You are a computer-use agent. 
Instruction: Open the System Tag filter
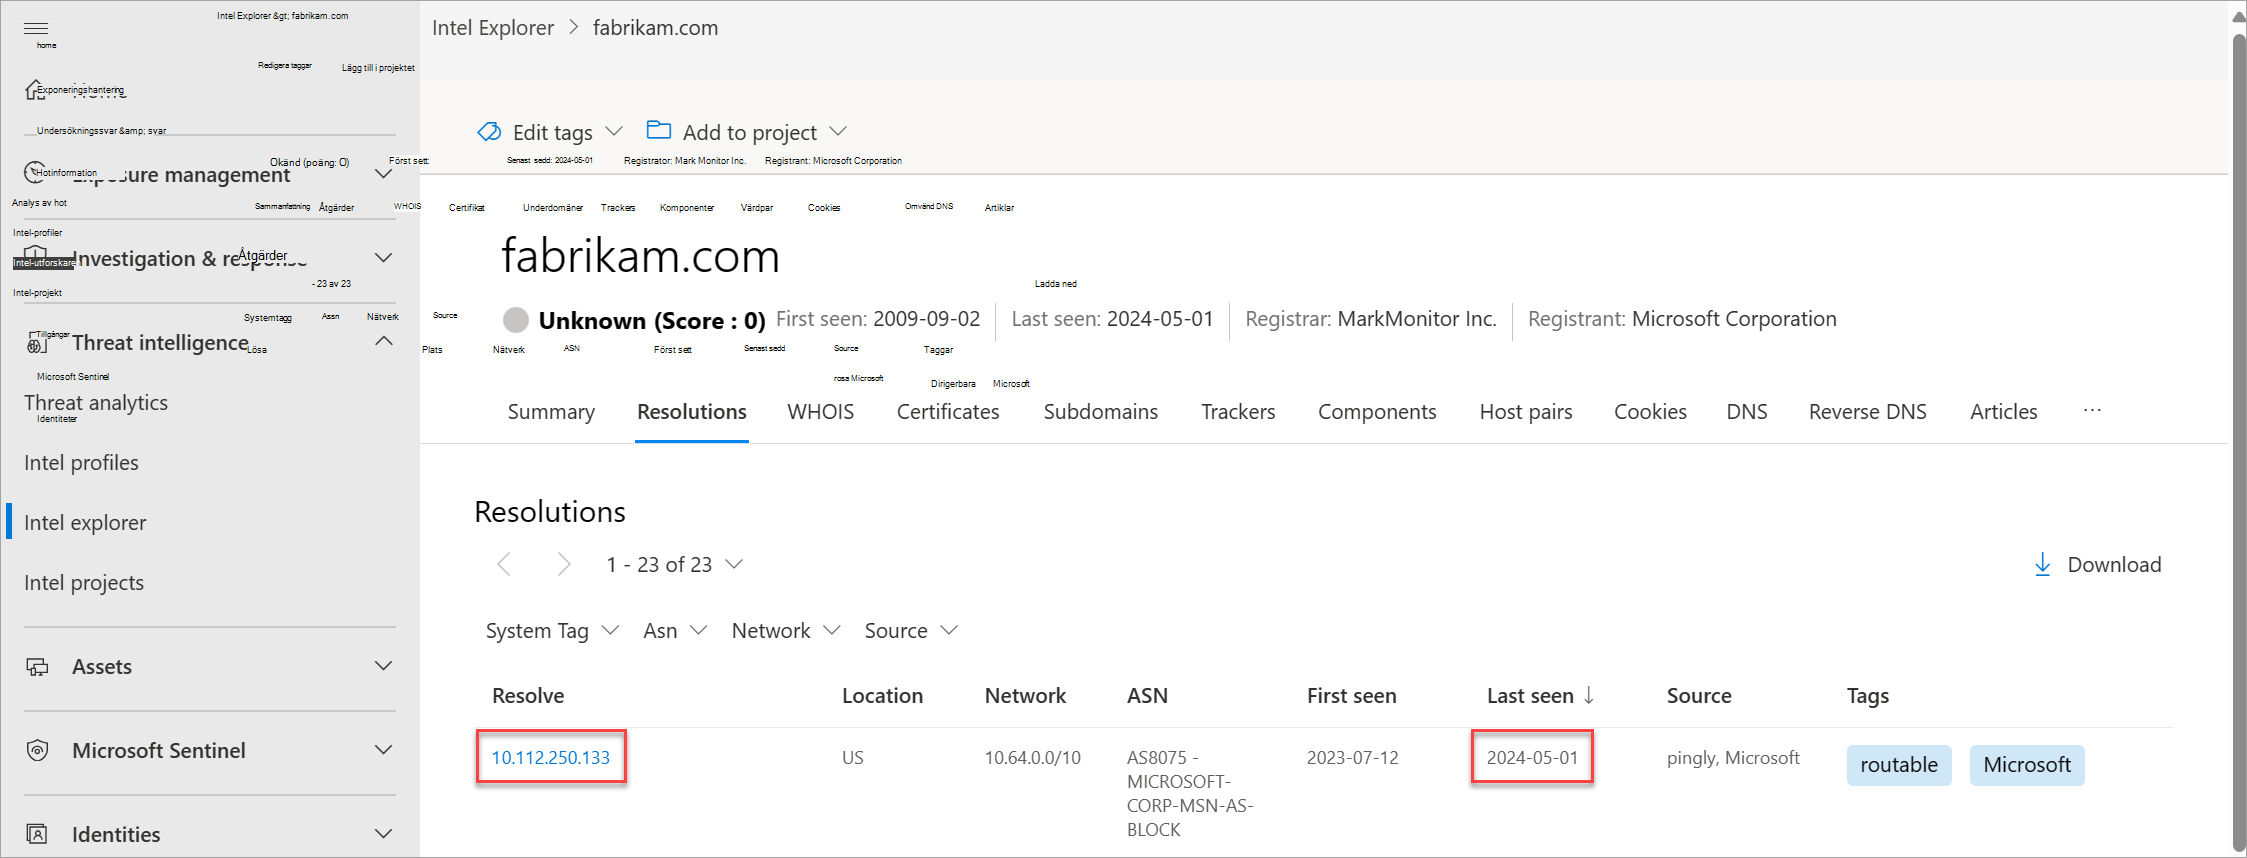click(x=552, y=631)
